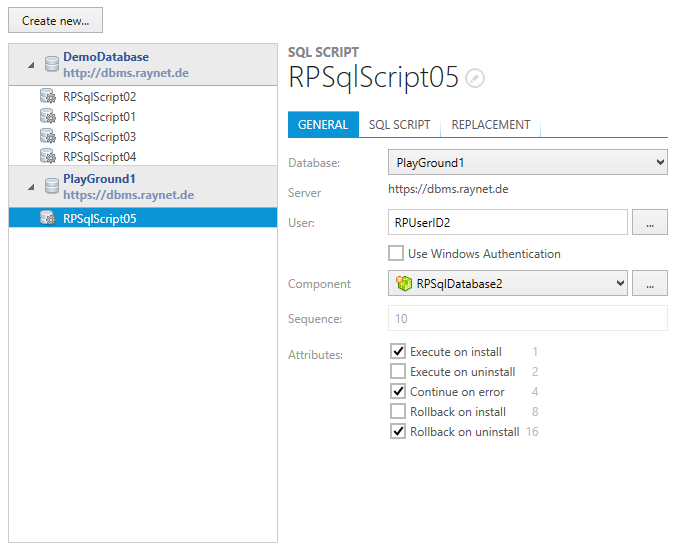Click the RPSqlScript04 script icon
676x552 pixels.
[x=47, y=157]
